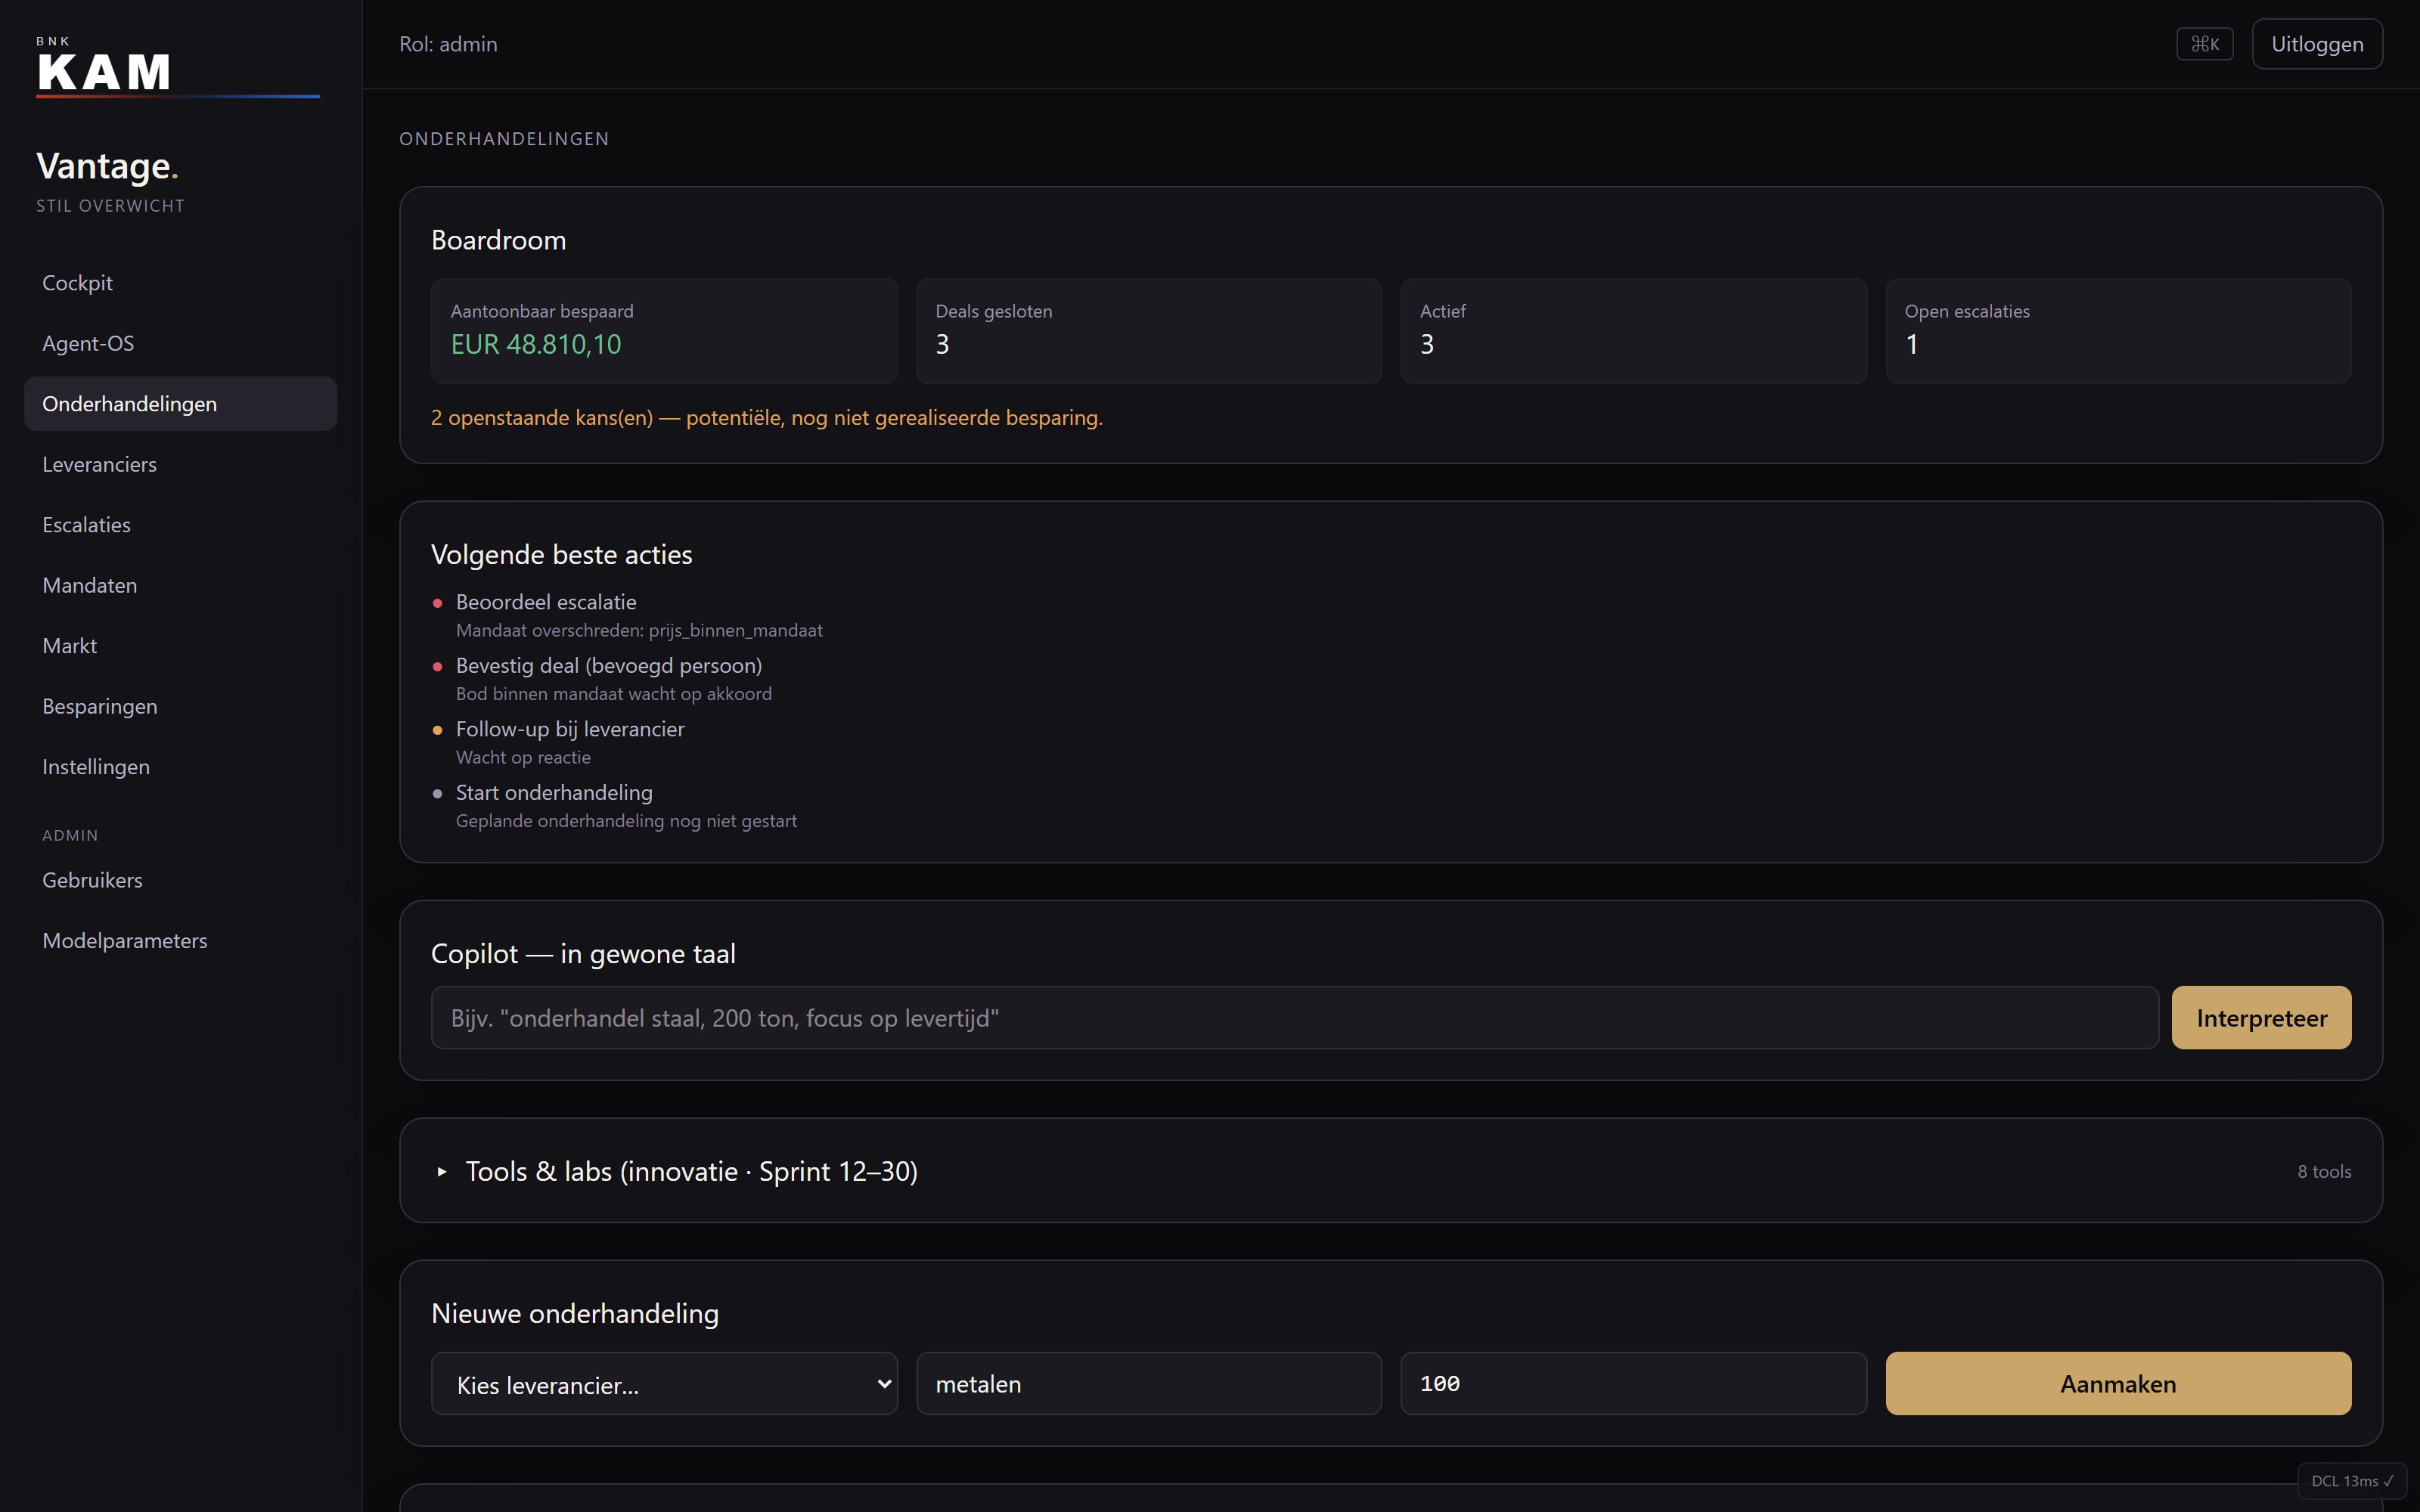This screenshot has height=1512, width=2420.
Task: Click the '2 openstaande kans(en)' notice text
Action: (x=767, y=418)
